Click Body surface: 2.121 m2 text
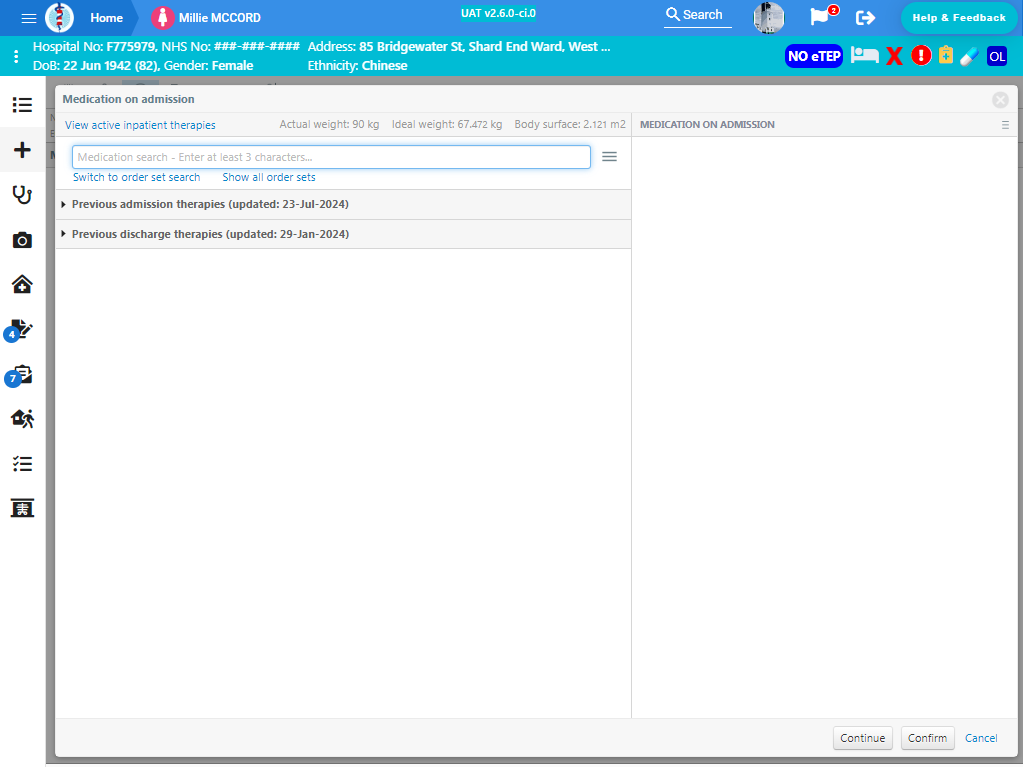 click(570, 125)
